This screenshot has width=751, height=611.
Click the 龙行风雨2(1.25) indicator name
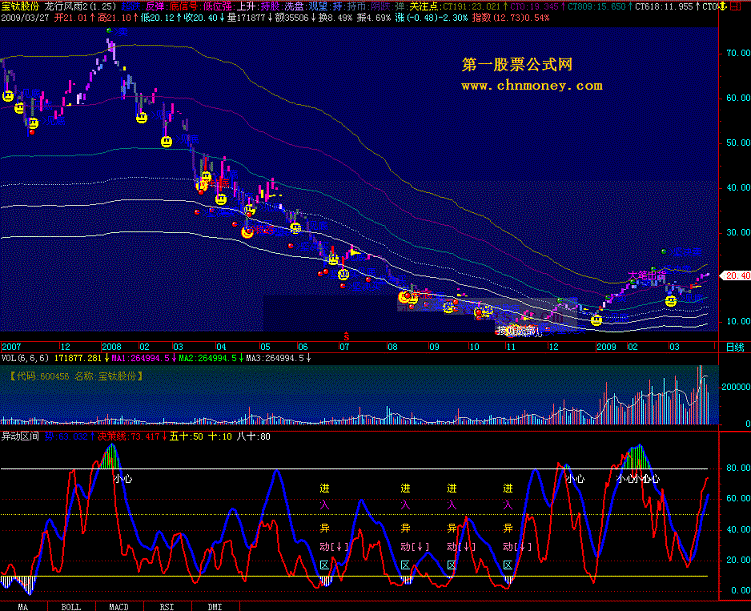pos(80,7)
